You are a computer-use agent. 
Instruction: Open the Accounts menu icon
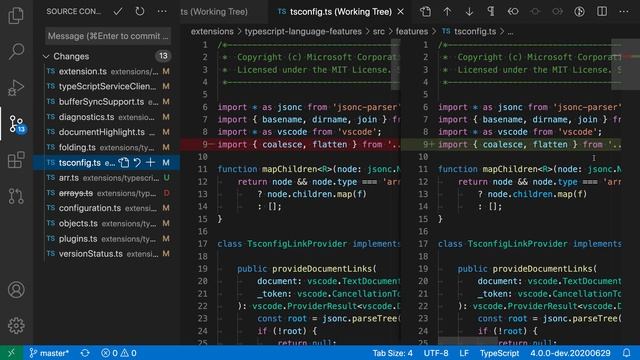[16, 289]
